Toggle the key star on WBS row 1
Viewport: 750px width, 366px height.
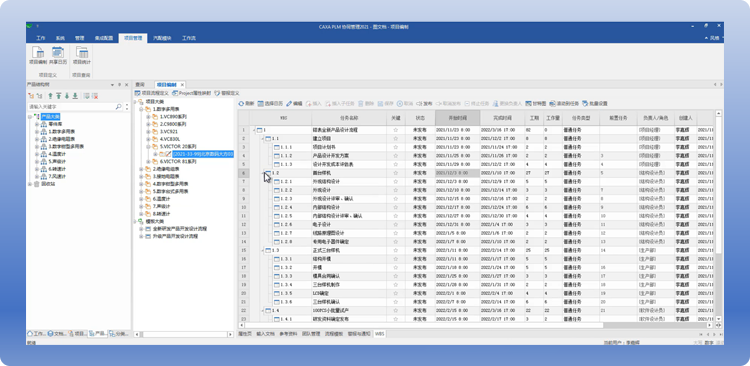[396, 130]
